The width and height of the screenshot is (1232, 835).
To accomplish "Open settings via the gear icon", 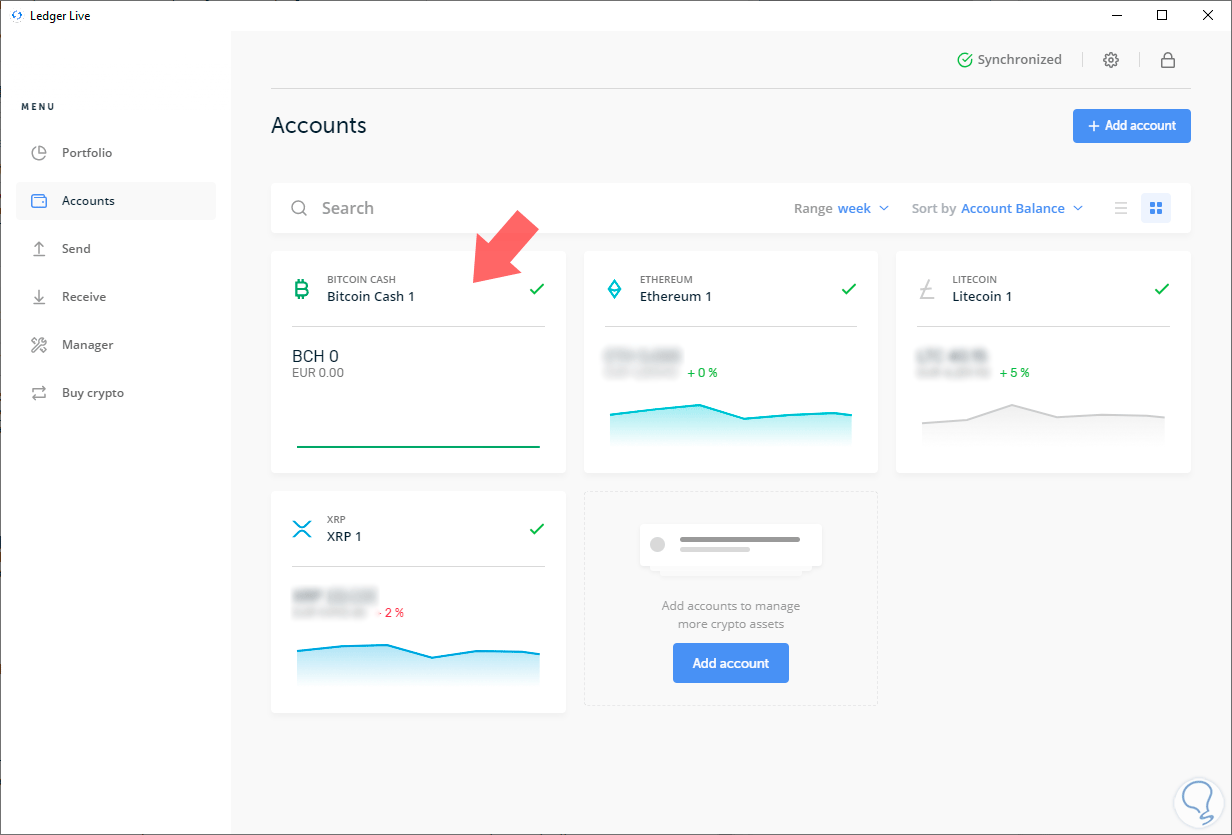I will [x=1111, y=60].
